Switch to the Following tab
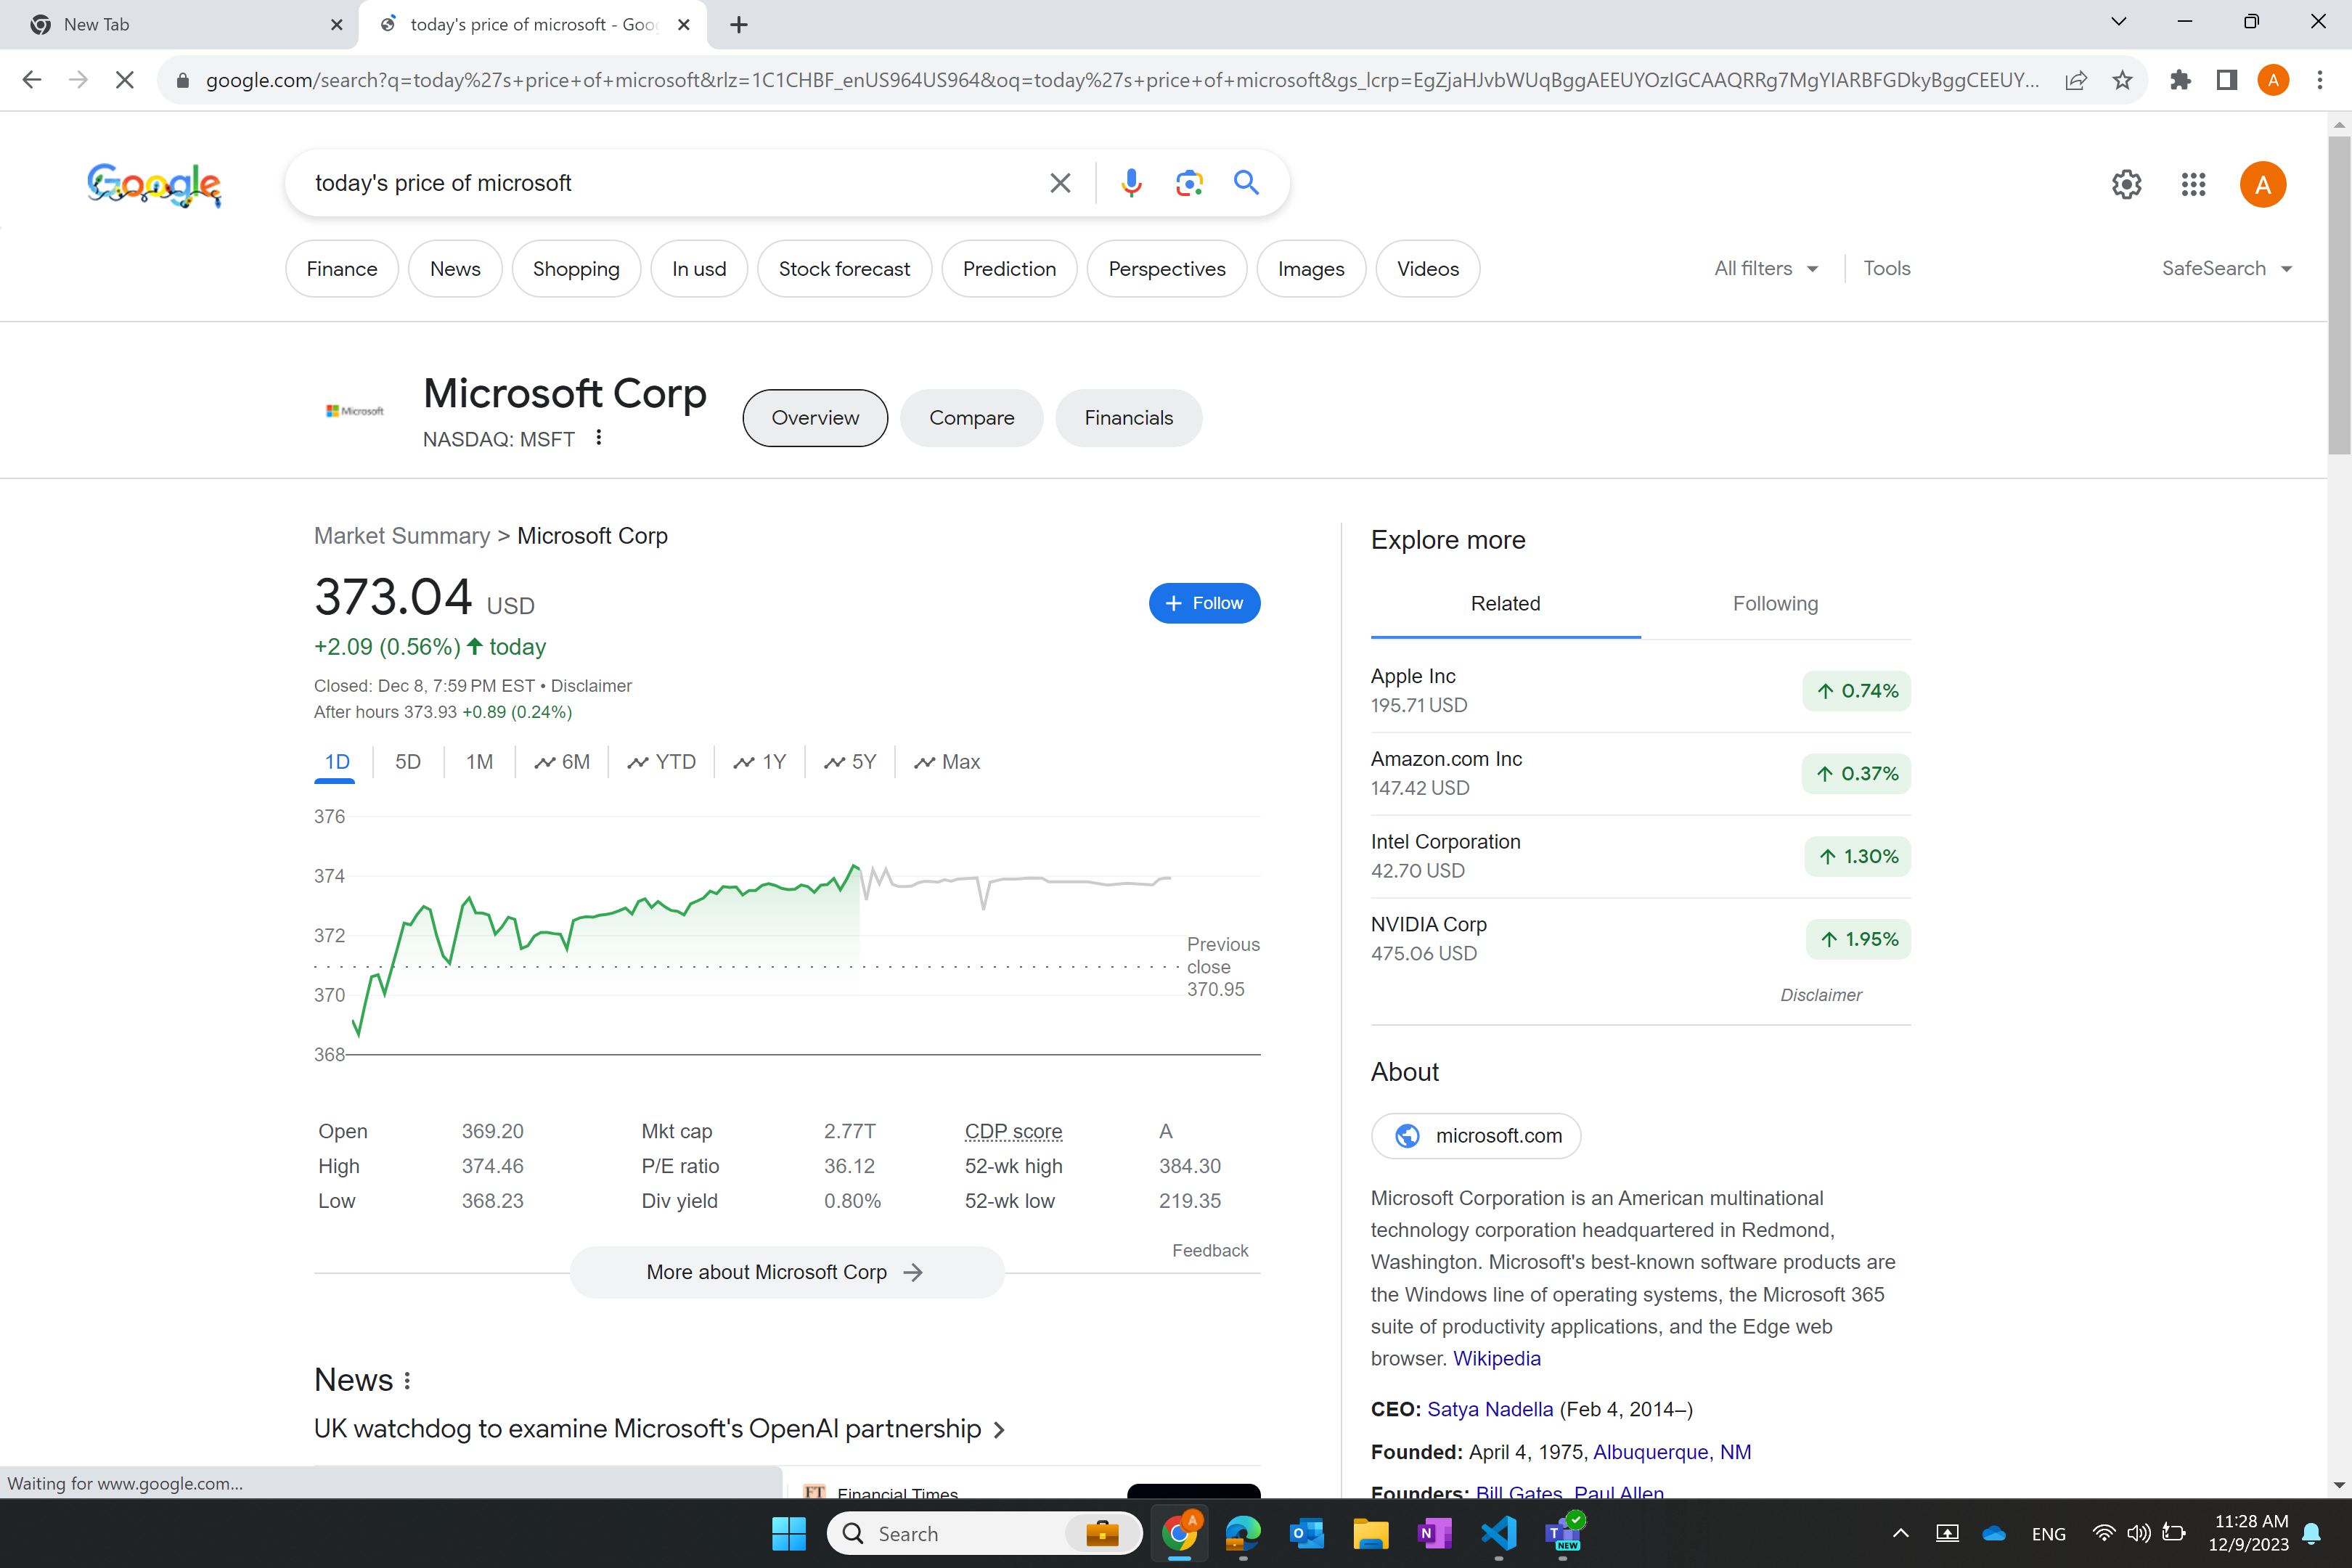2352x1568 pixels. pyautogui.click(x=1775, y=603)
